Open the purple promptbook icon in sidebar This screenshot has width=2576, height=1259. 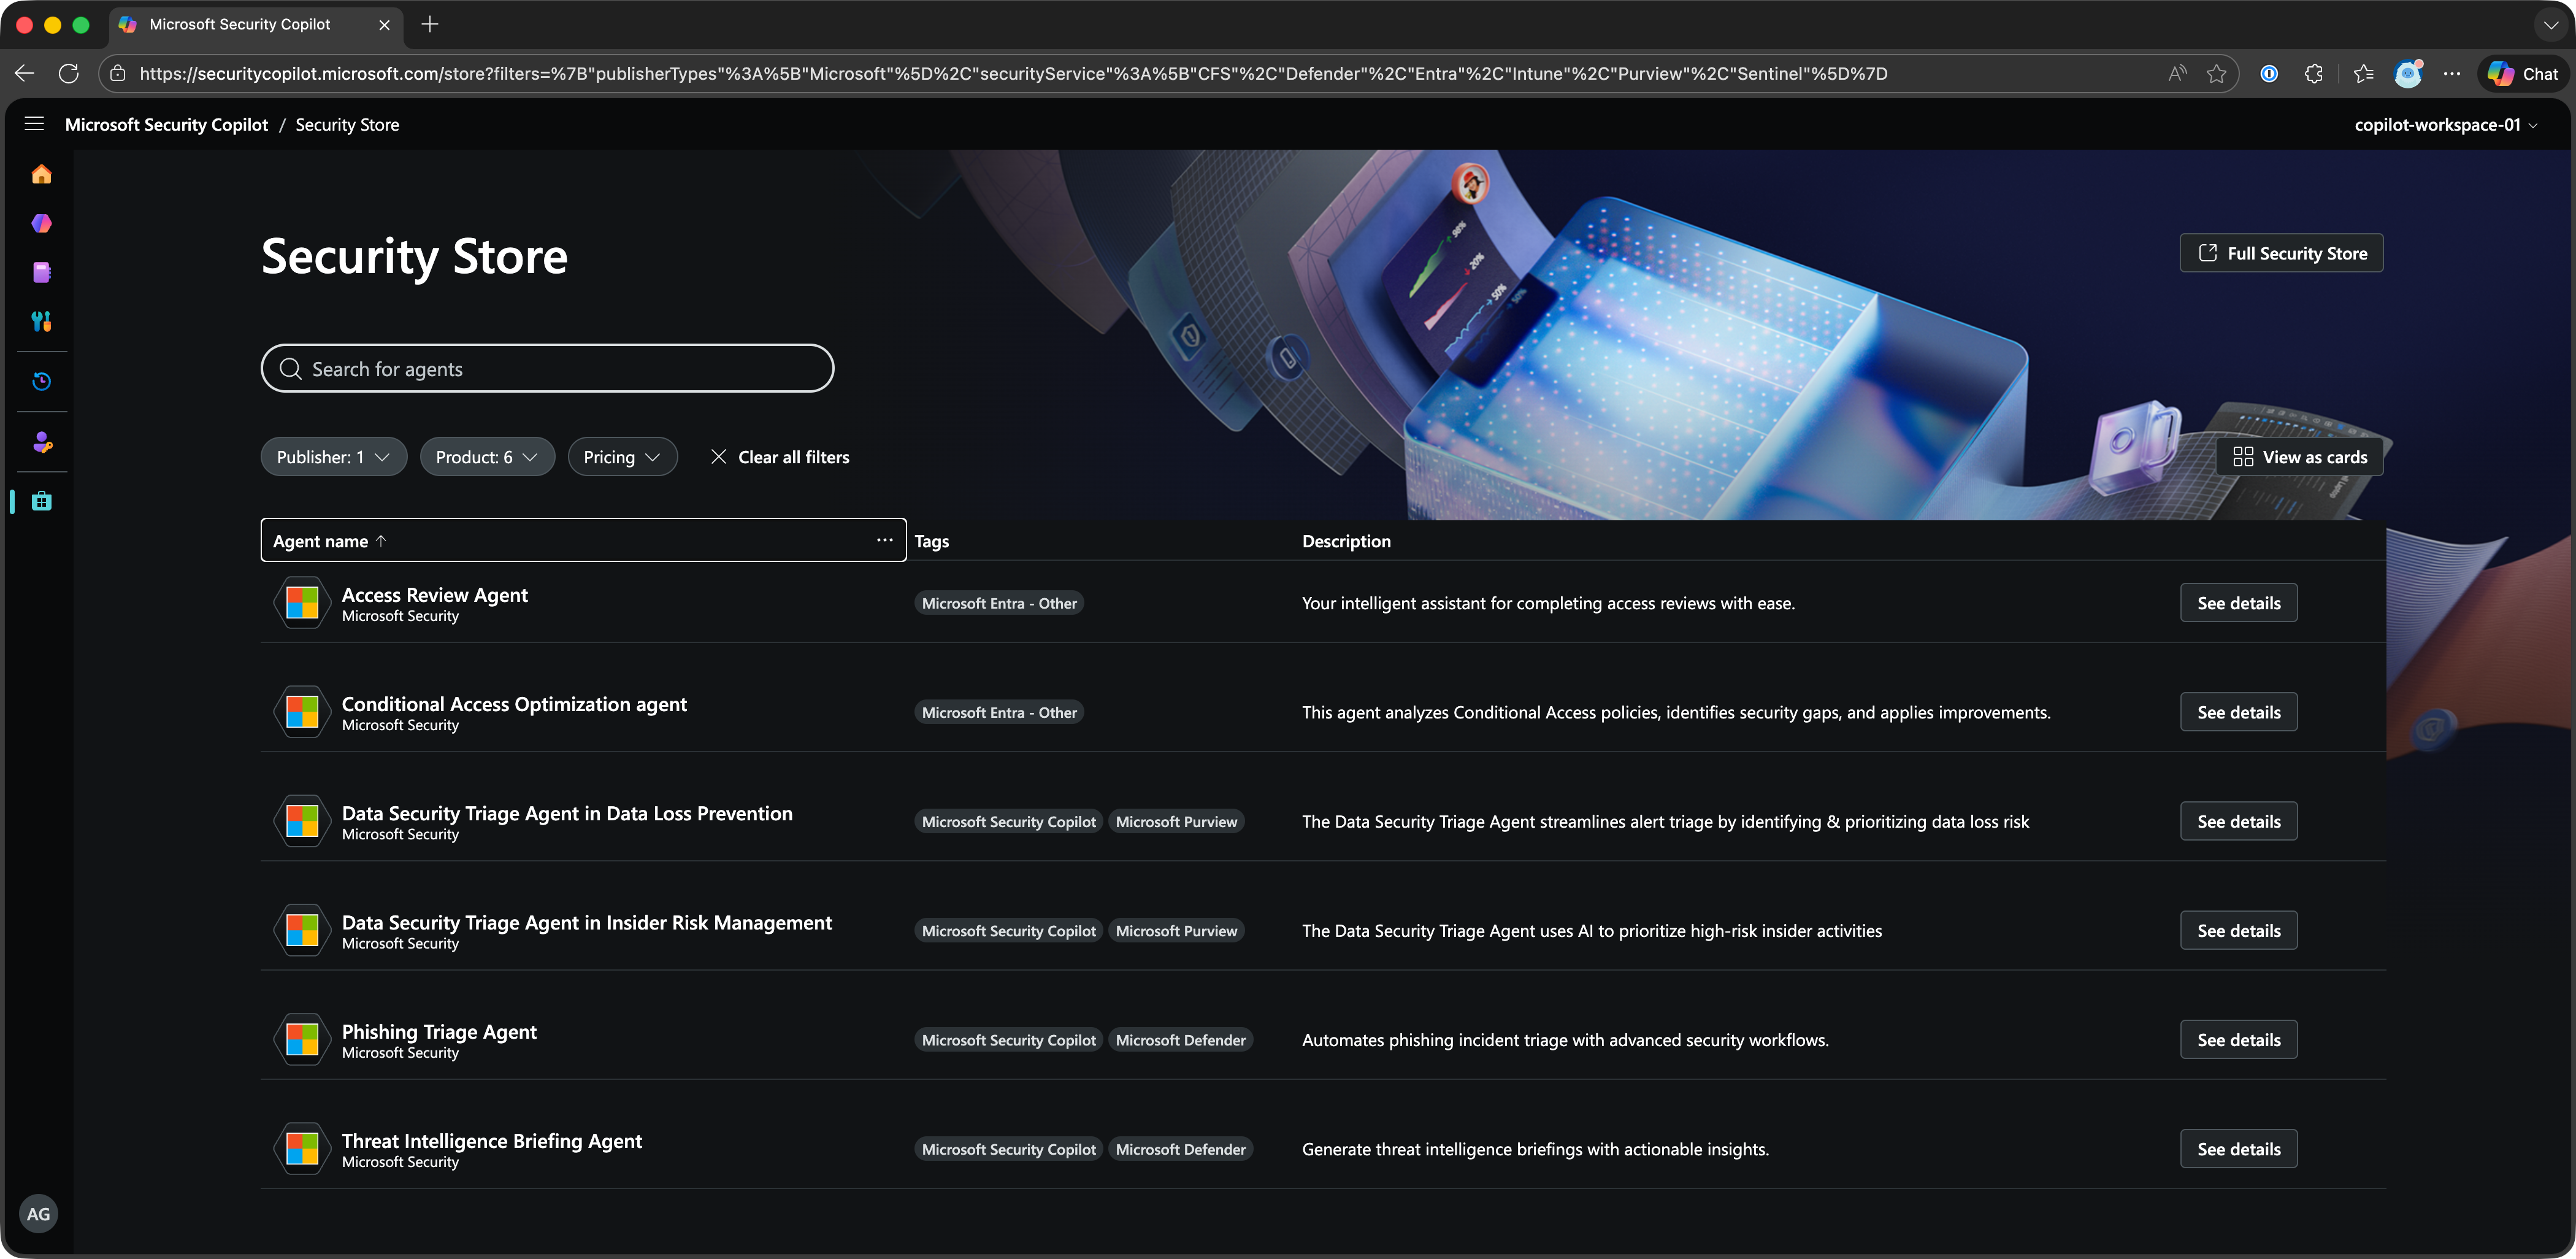click(x=41, y=272)
